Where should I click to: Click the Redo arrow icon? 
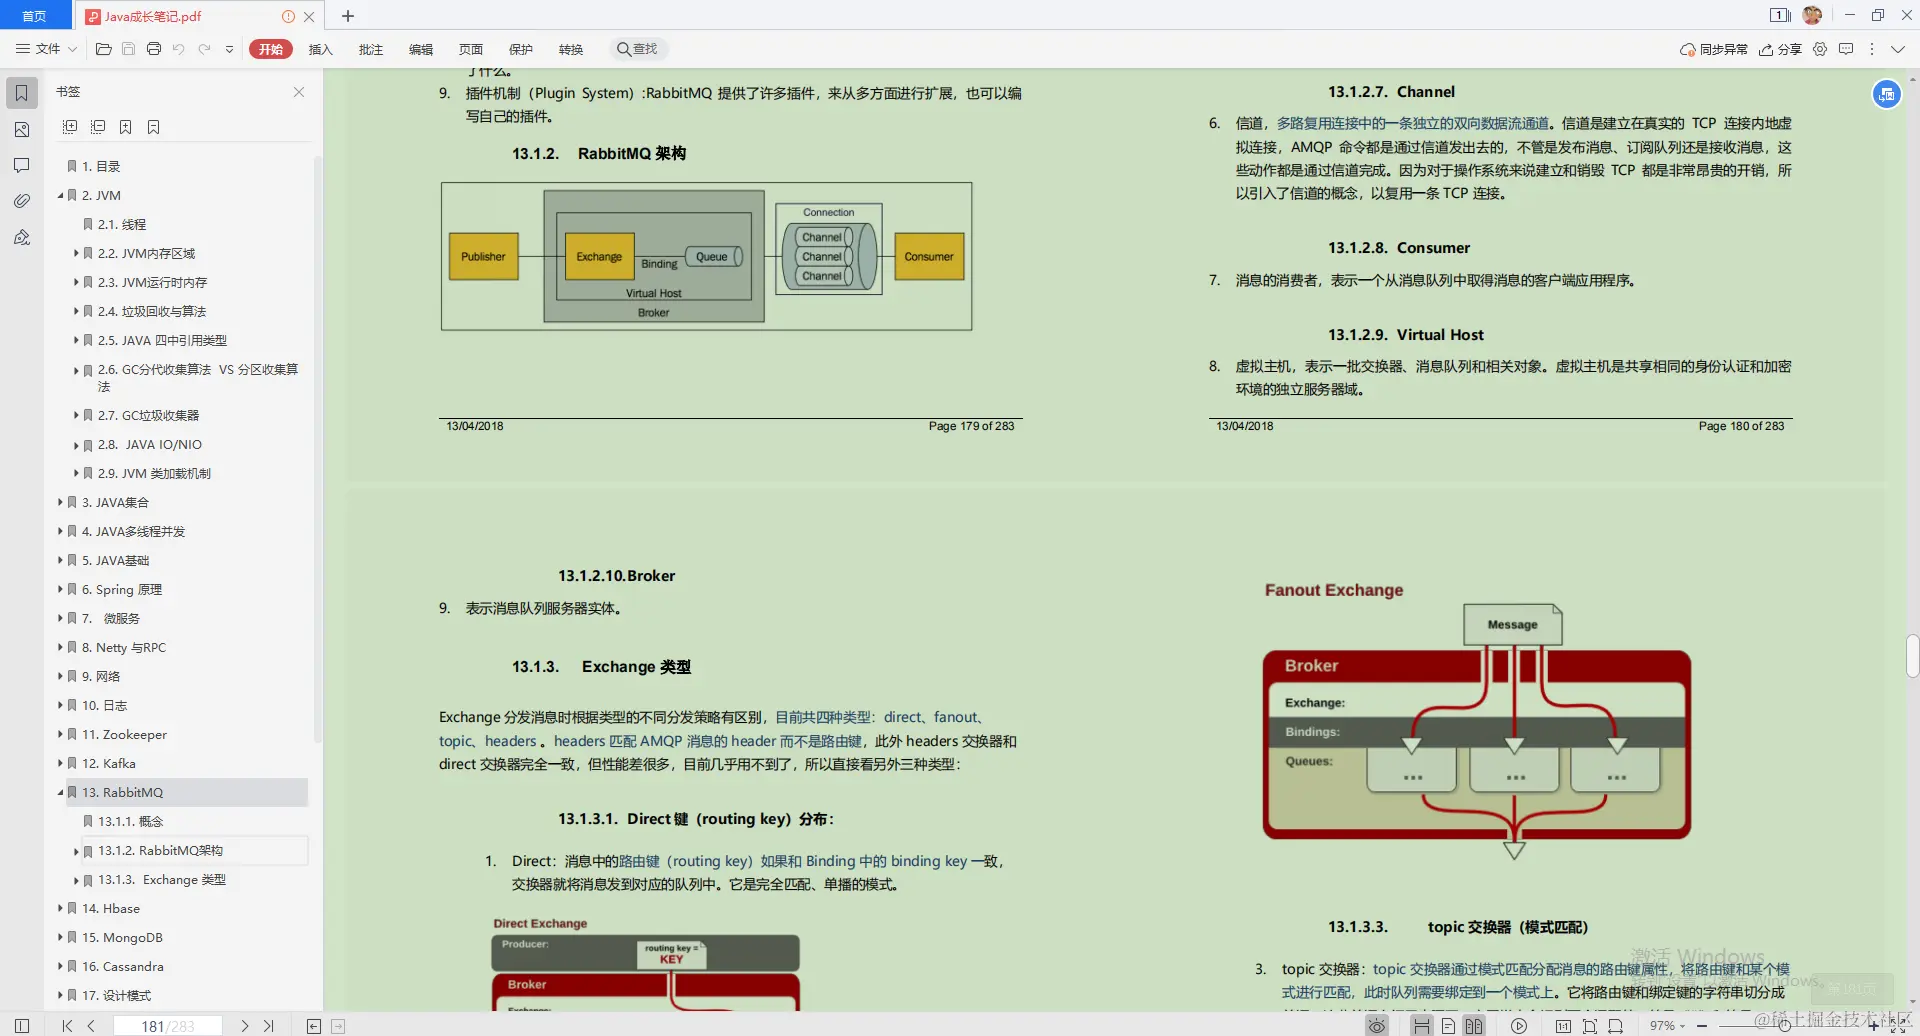point(204,49)
